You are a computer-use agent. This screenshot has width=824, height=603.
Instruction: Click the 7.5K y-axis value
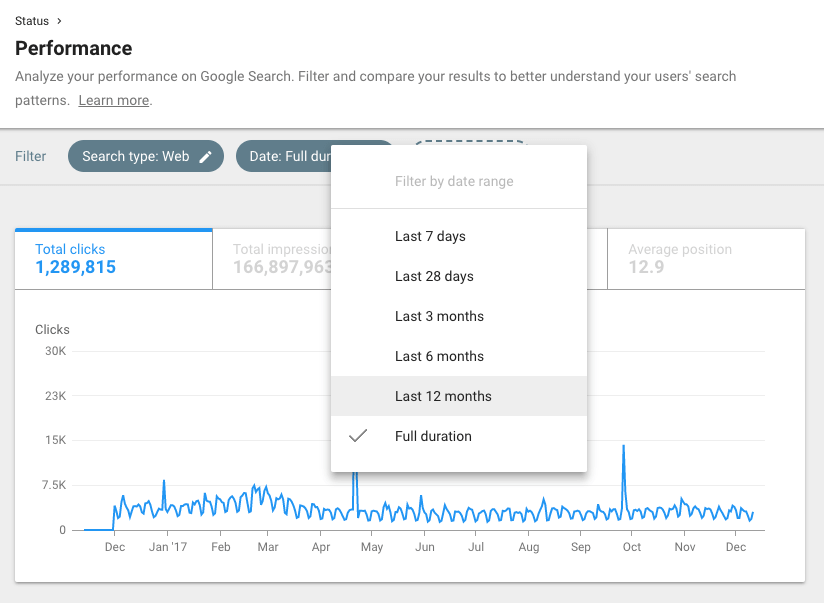pyautogui.click(x=54, y=485)
